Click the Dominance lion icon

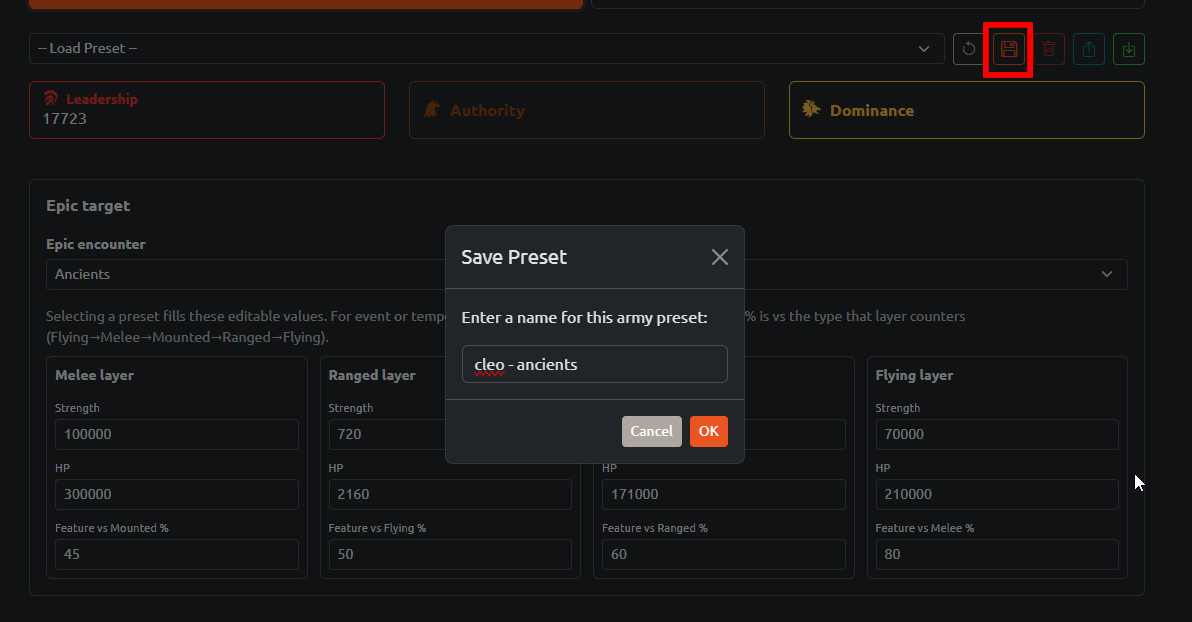(812, 109)
